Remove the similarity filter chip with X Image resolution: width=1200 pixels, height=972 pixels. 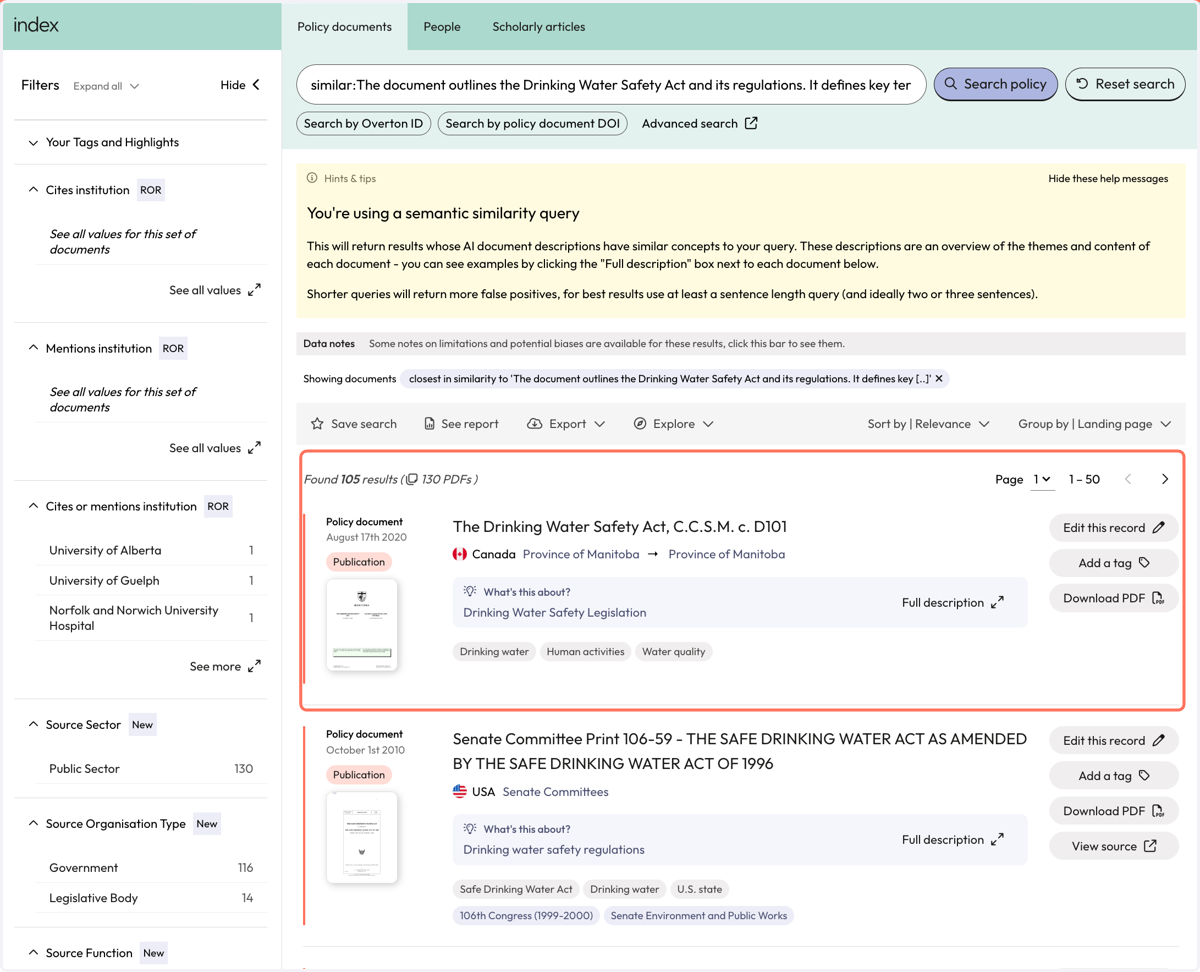pyautogui.click(x=939, y=379)
